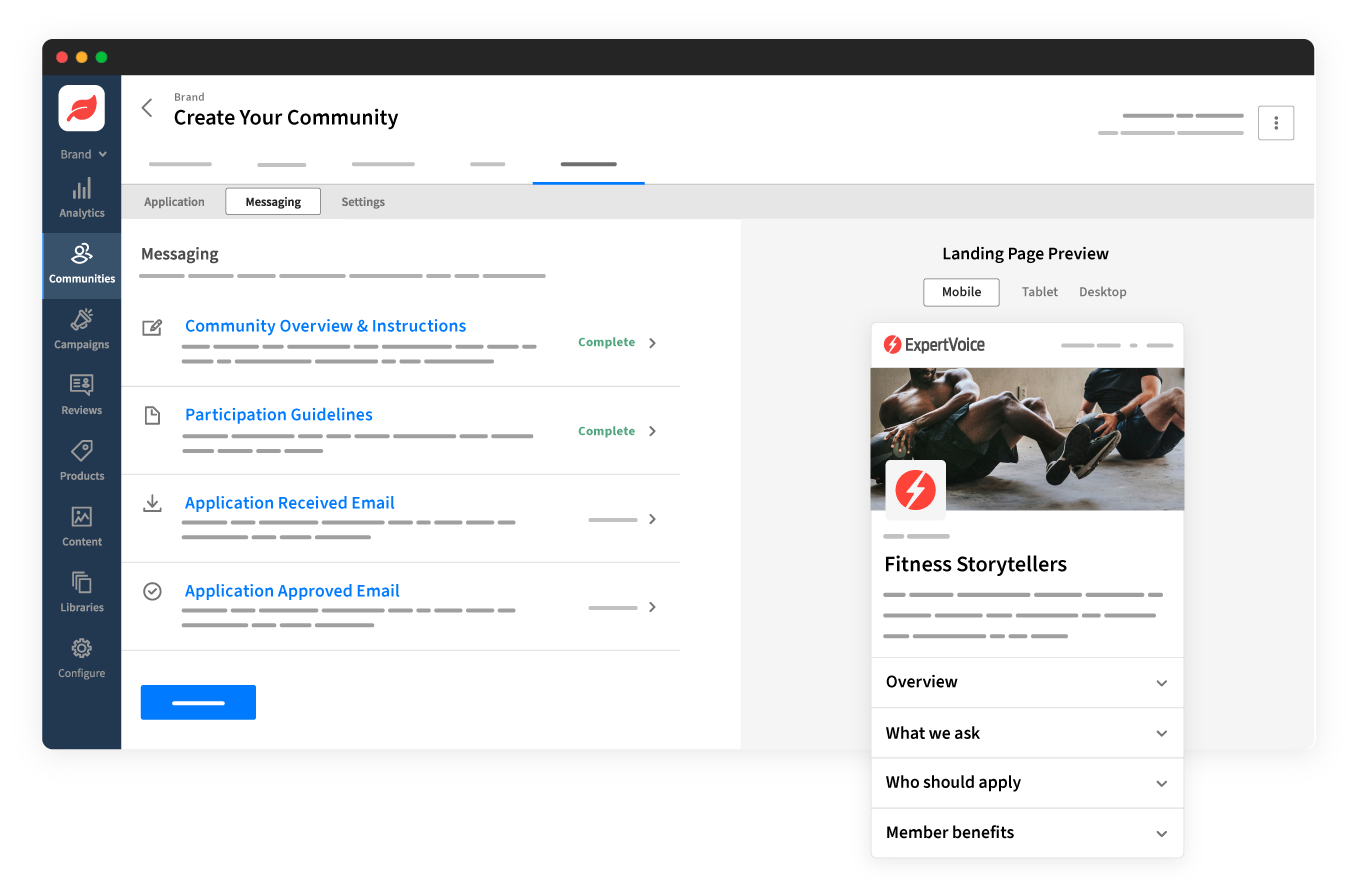Click the Messaging section heading
The width and height of the screenshot is (1358, 894).
180,254
